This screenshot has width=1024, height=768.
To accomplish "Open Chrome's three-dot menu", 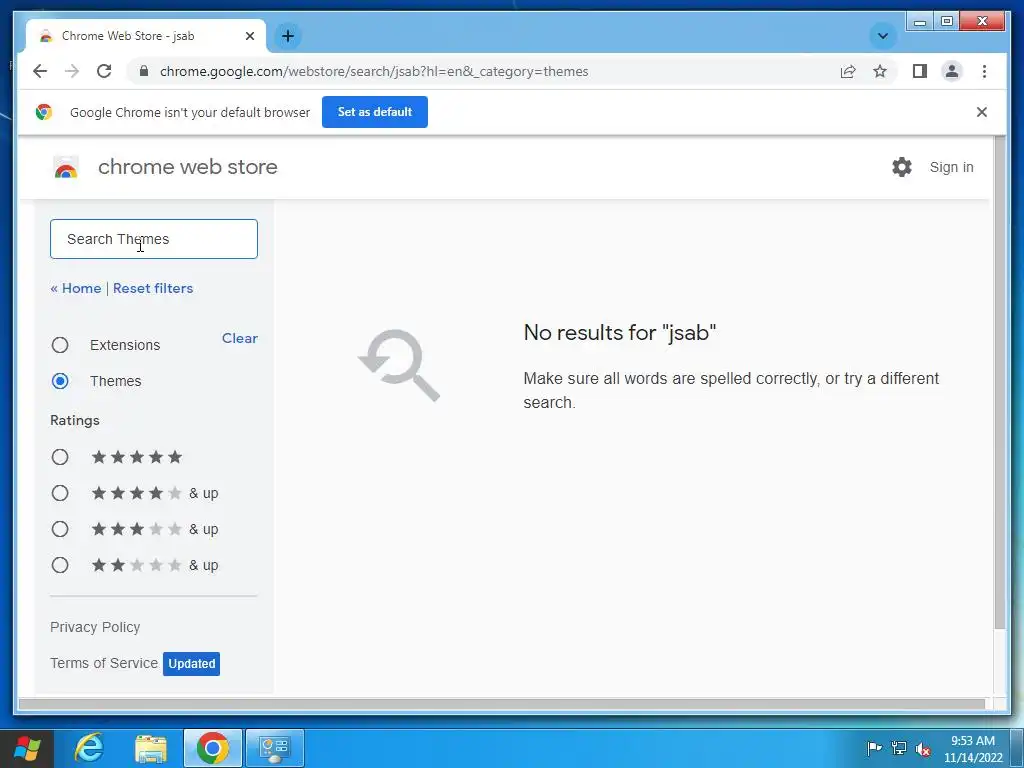I will (984, 71).
